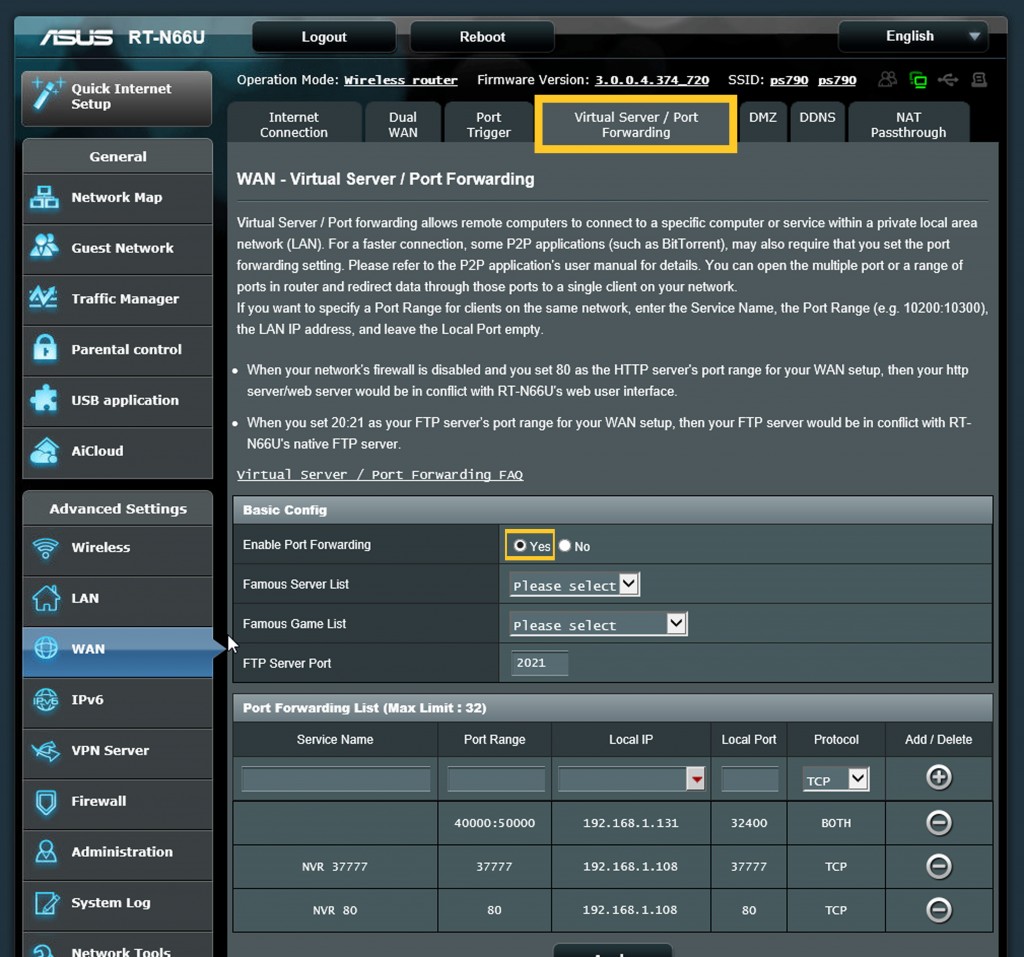Open Virtual Server / Port Forwarding FAQ link

click(379, 475)
